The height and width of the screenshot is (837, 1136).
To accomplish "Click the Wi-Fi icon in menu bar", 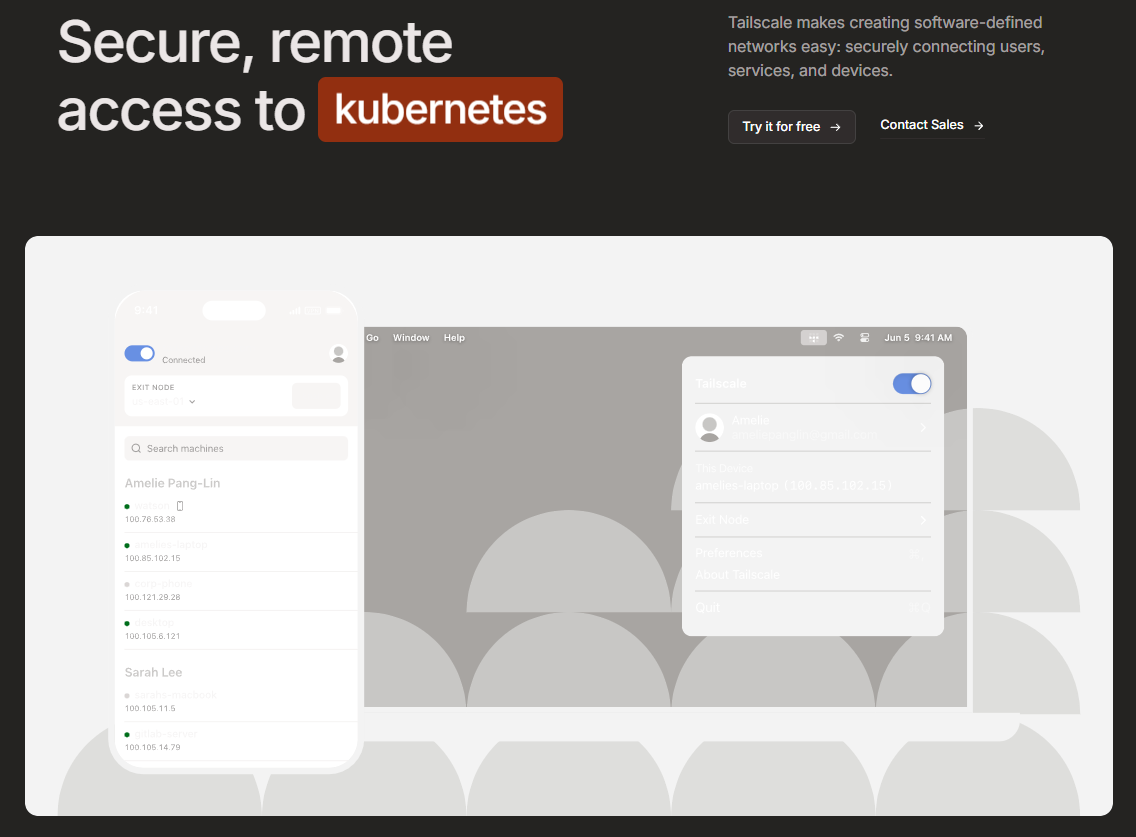I will (x=839, y=338).
